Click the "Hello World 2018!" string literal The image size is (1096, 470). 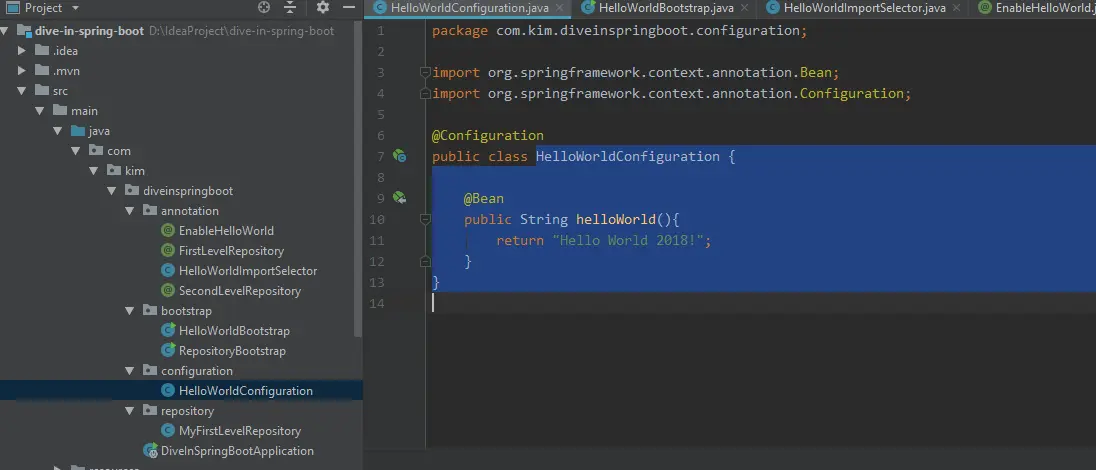628,241
